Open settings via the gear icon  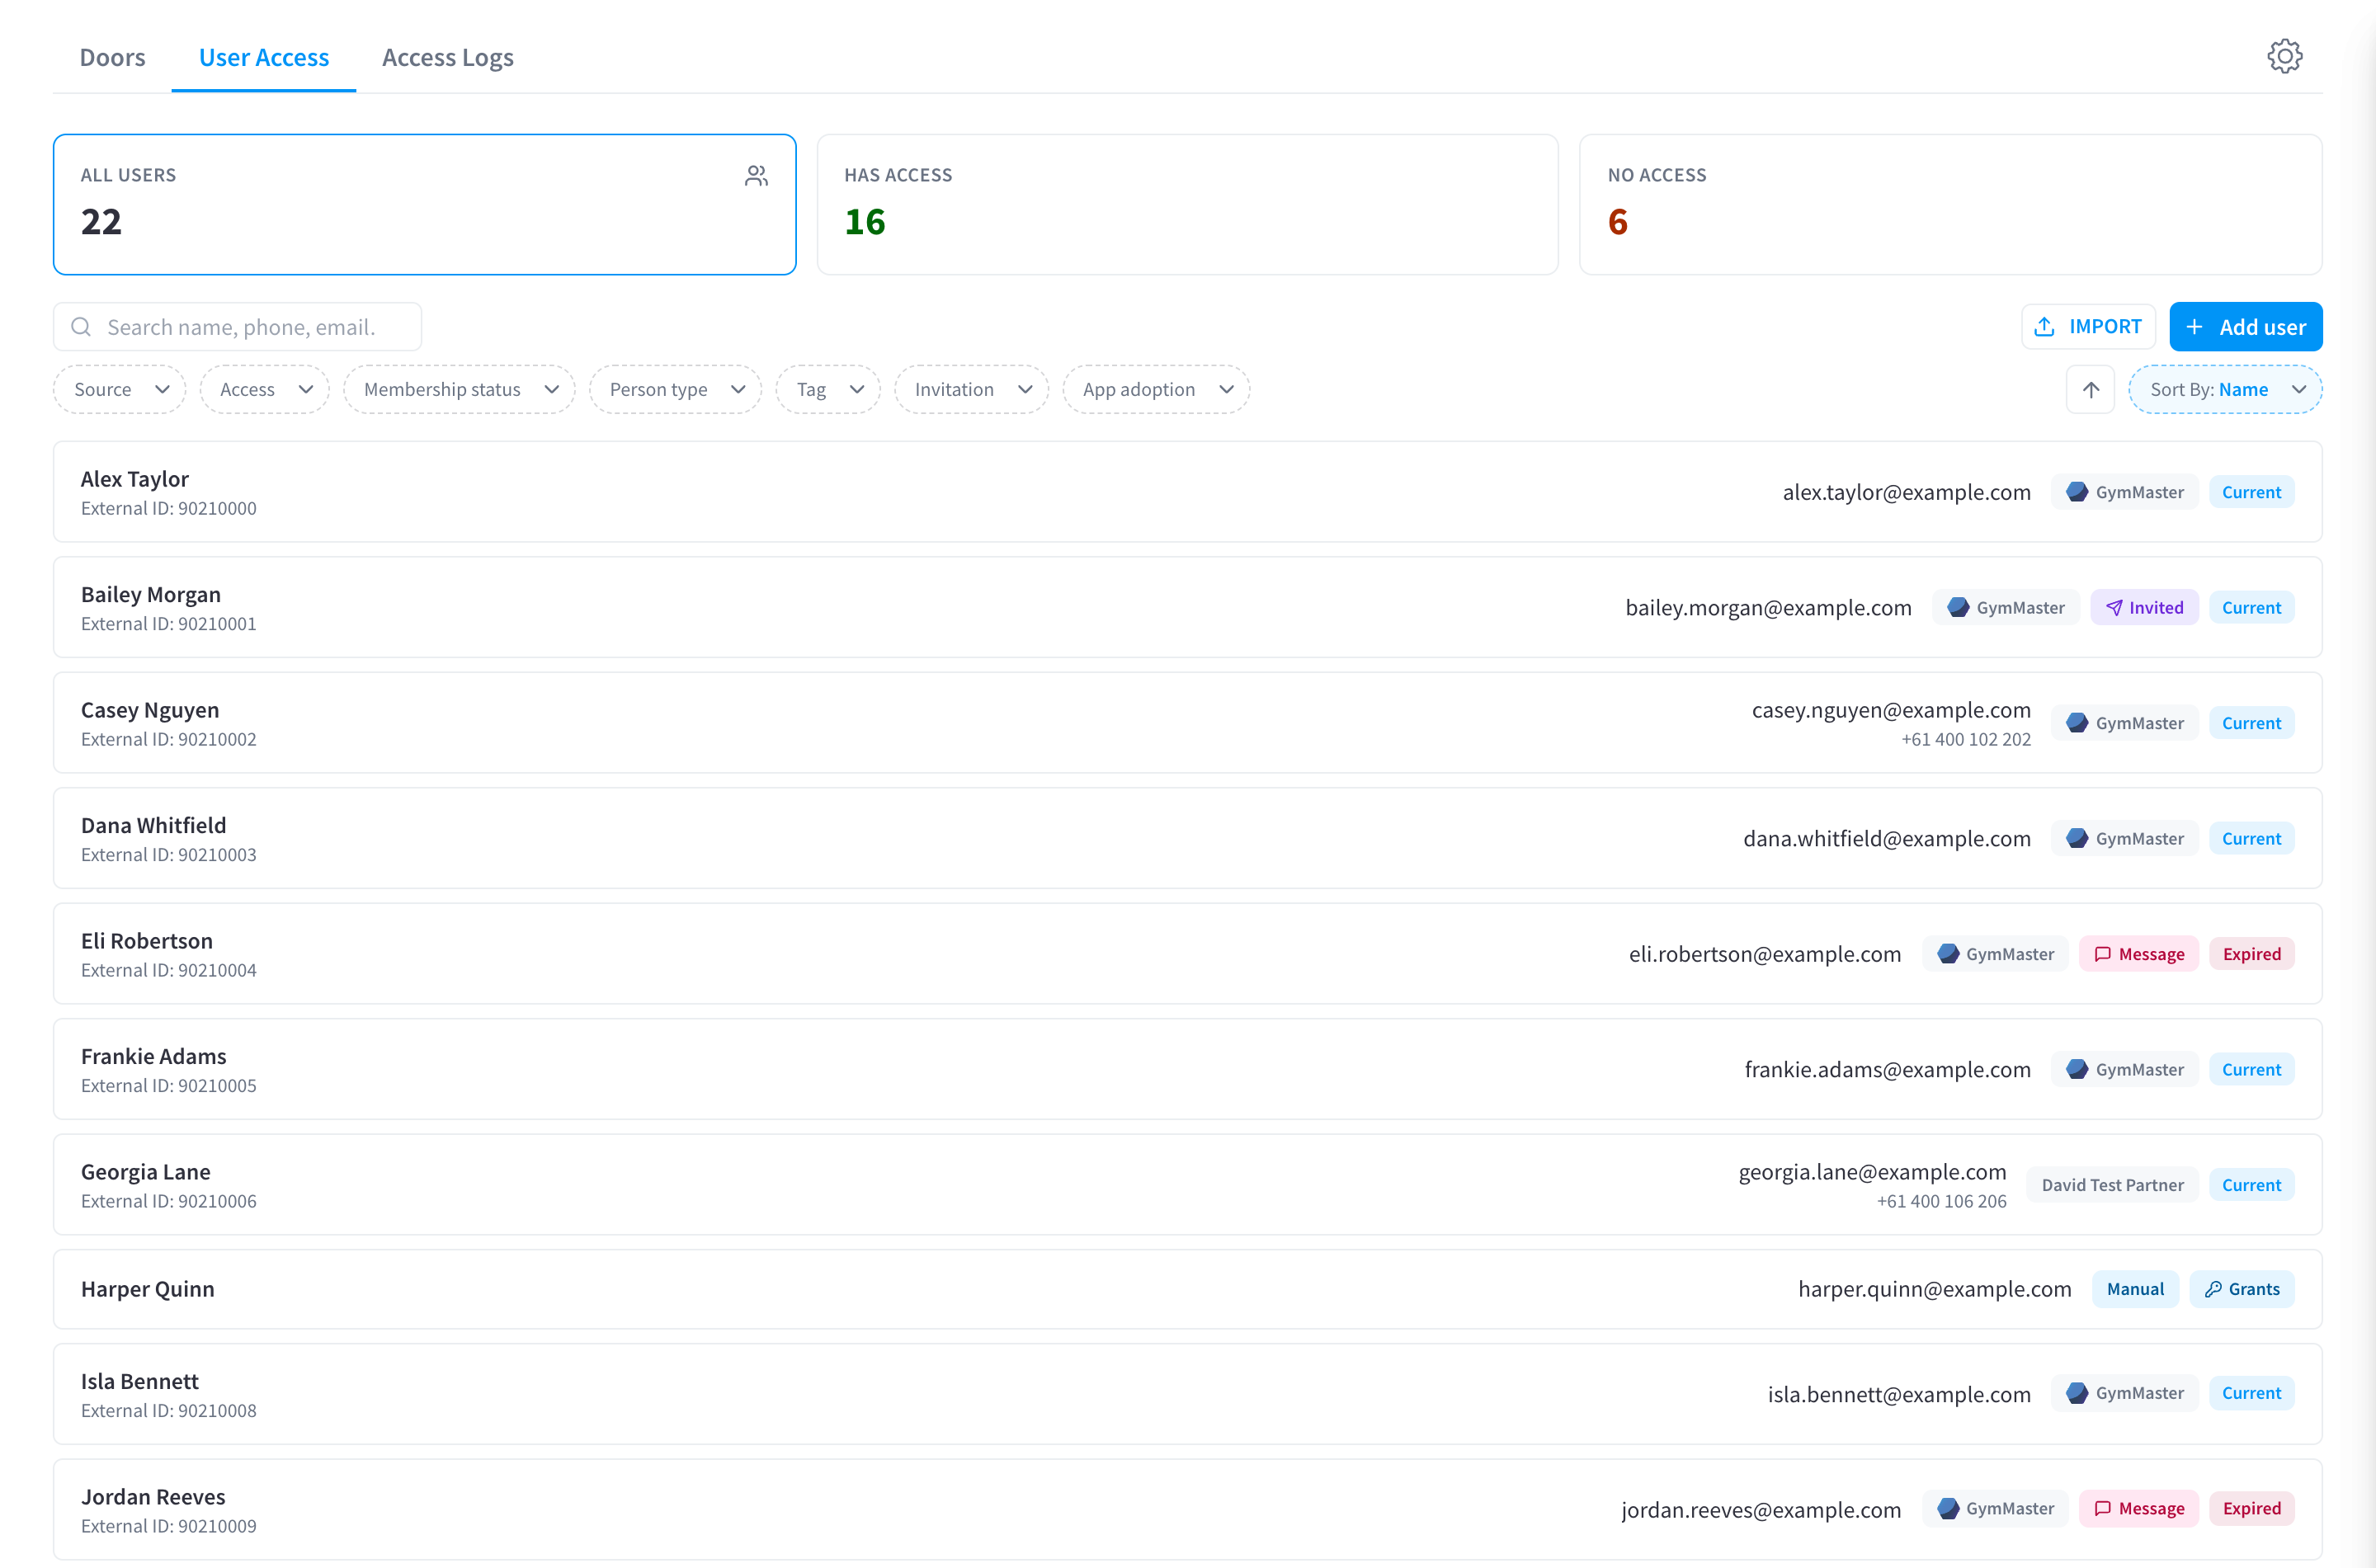tap(2284, 56)
